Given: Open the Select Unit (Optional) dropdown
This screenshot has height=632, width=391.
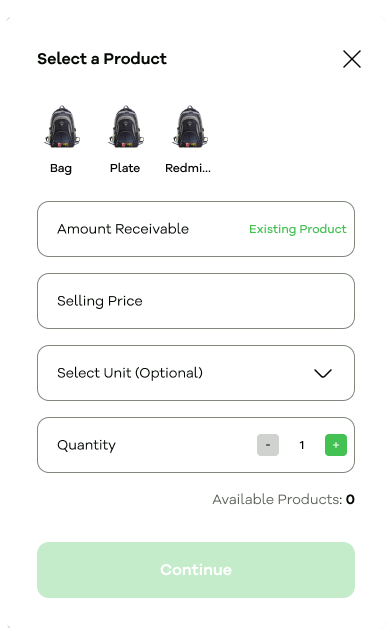Looking at the screenshot, I should [196, 373].
